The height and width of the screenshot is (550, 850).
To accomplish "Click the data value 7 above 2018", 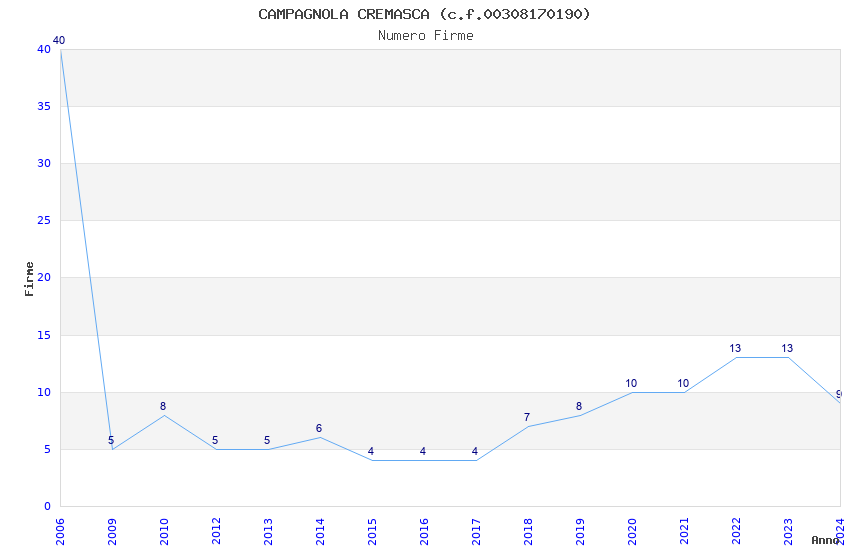I will 527,417.
